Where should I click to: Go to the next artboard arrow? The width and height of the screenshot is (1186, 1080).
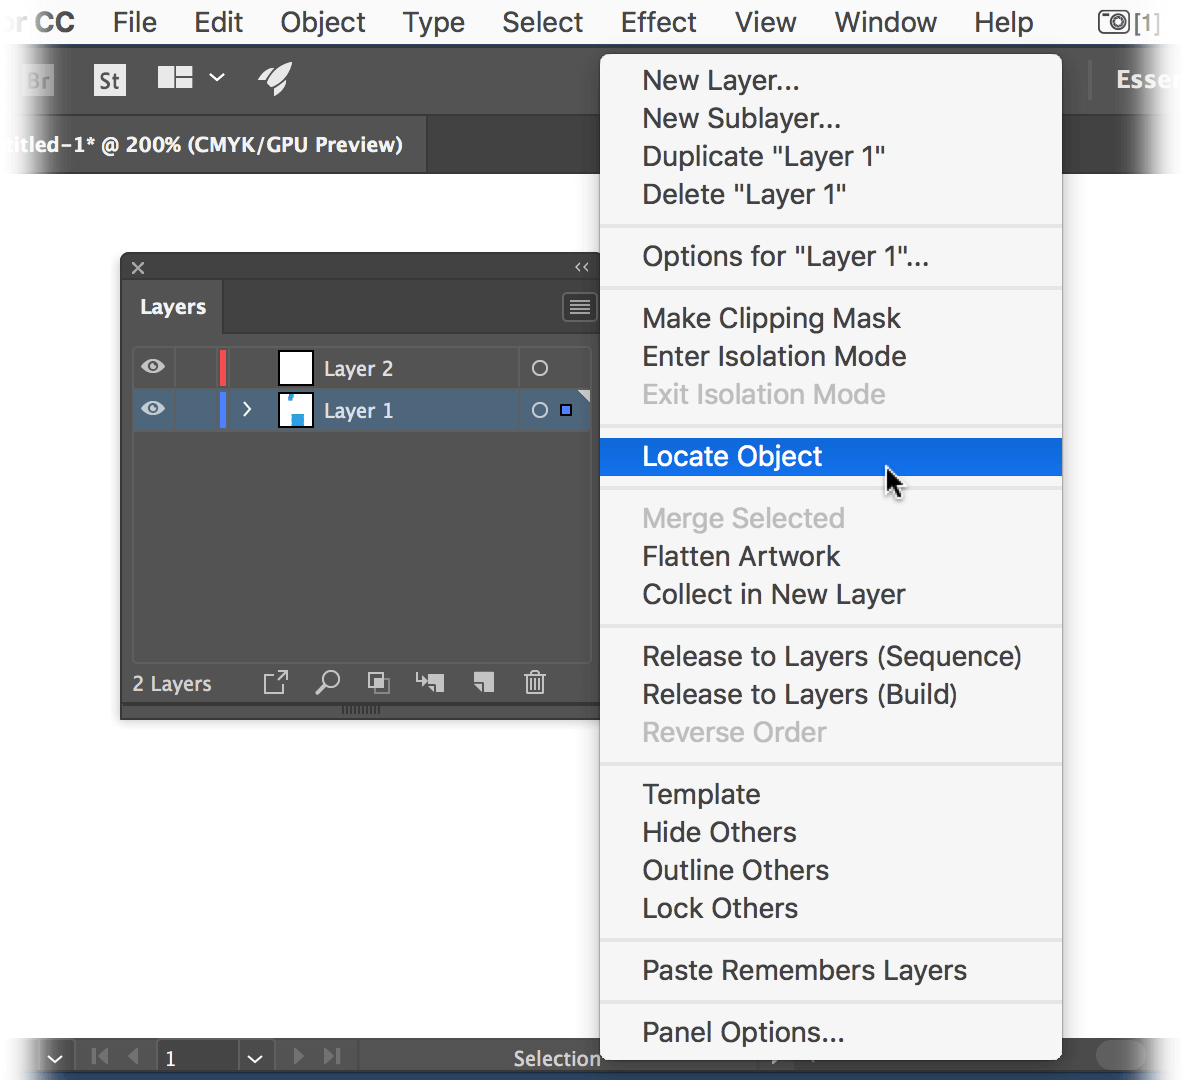[299, 1056]
